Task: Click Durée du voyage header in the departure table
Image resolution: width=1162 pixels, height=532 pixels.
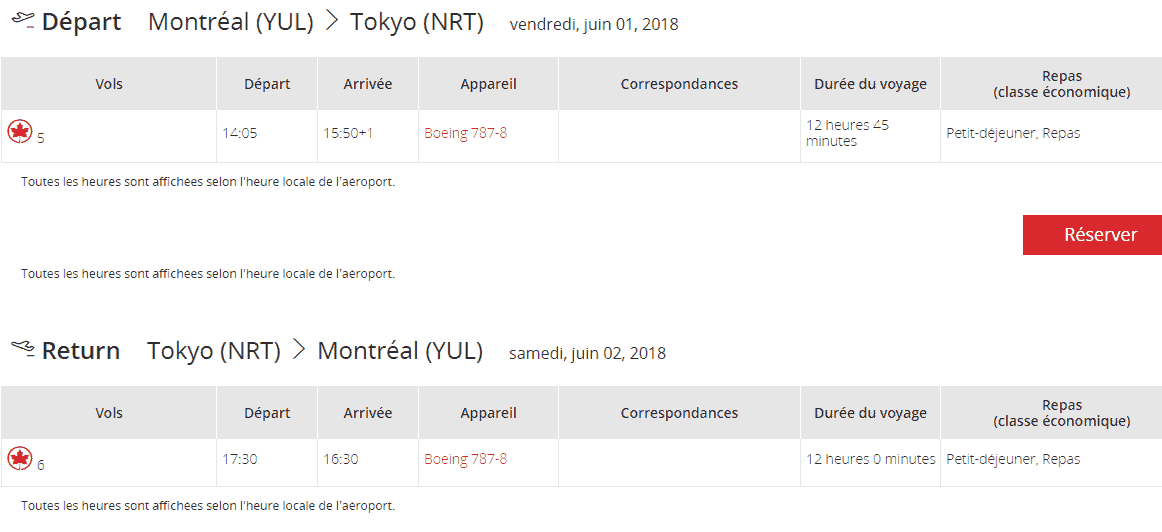Action: (x=870, y=84)
